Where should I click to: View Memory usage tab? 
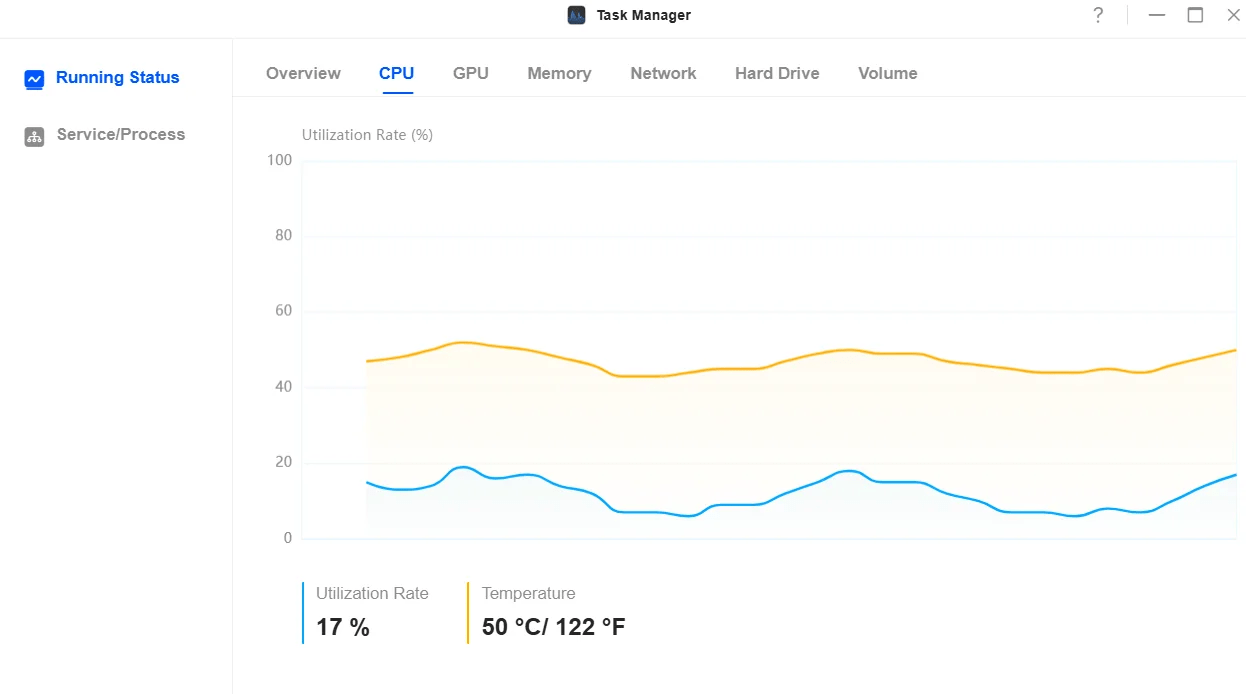pyautogui.click(x=559, y=73)
